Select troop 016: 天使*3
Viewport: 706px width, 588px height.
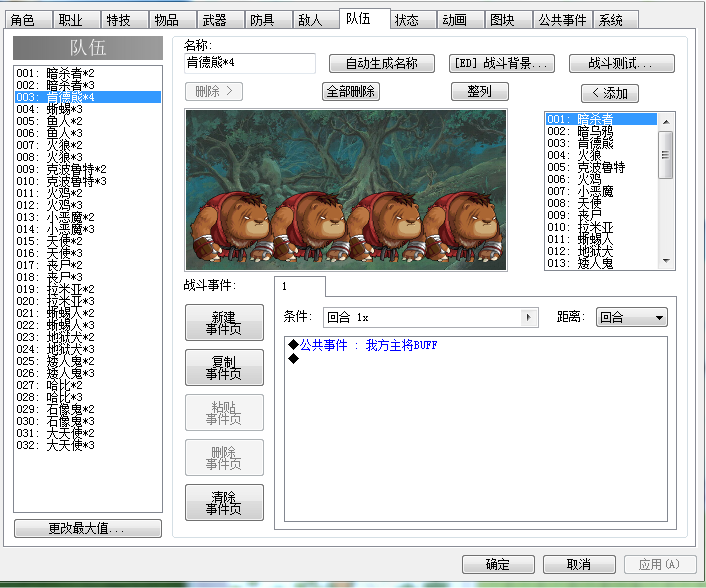click(88, 253)
